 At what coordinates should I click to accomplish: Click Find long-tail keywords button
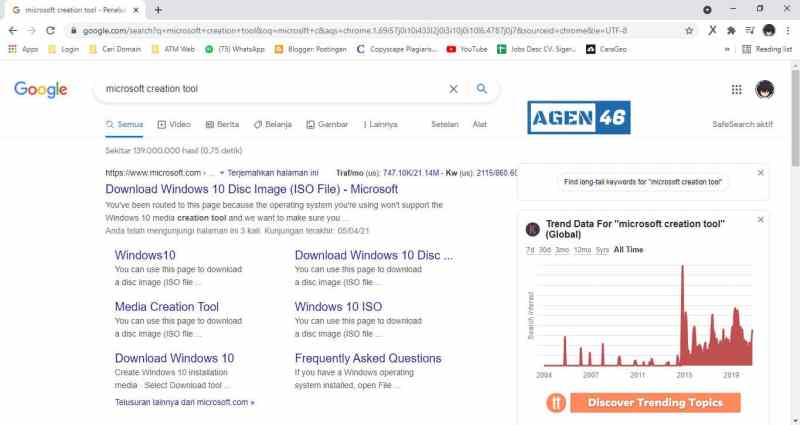pyautogui.click(x=643, y=182)
